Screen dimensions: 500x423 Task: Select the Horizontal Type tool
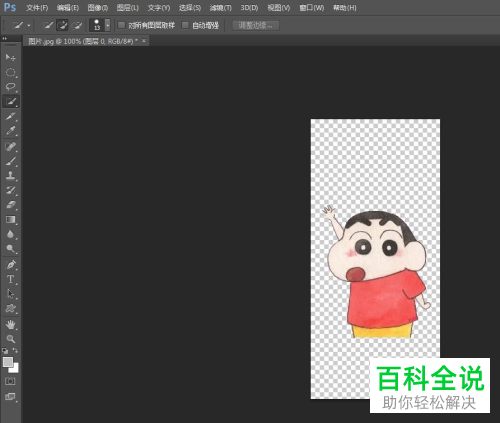pyautogui.click(x=10, y=279)
